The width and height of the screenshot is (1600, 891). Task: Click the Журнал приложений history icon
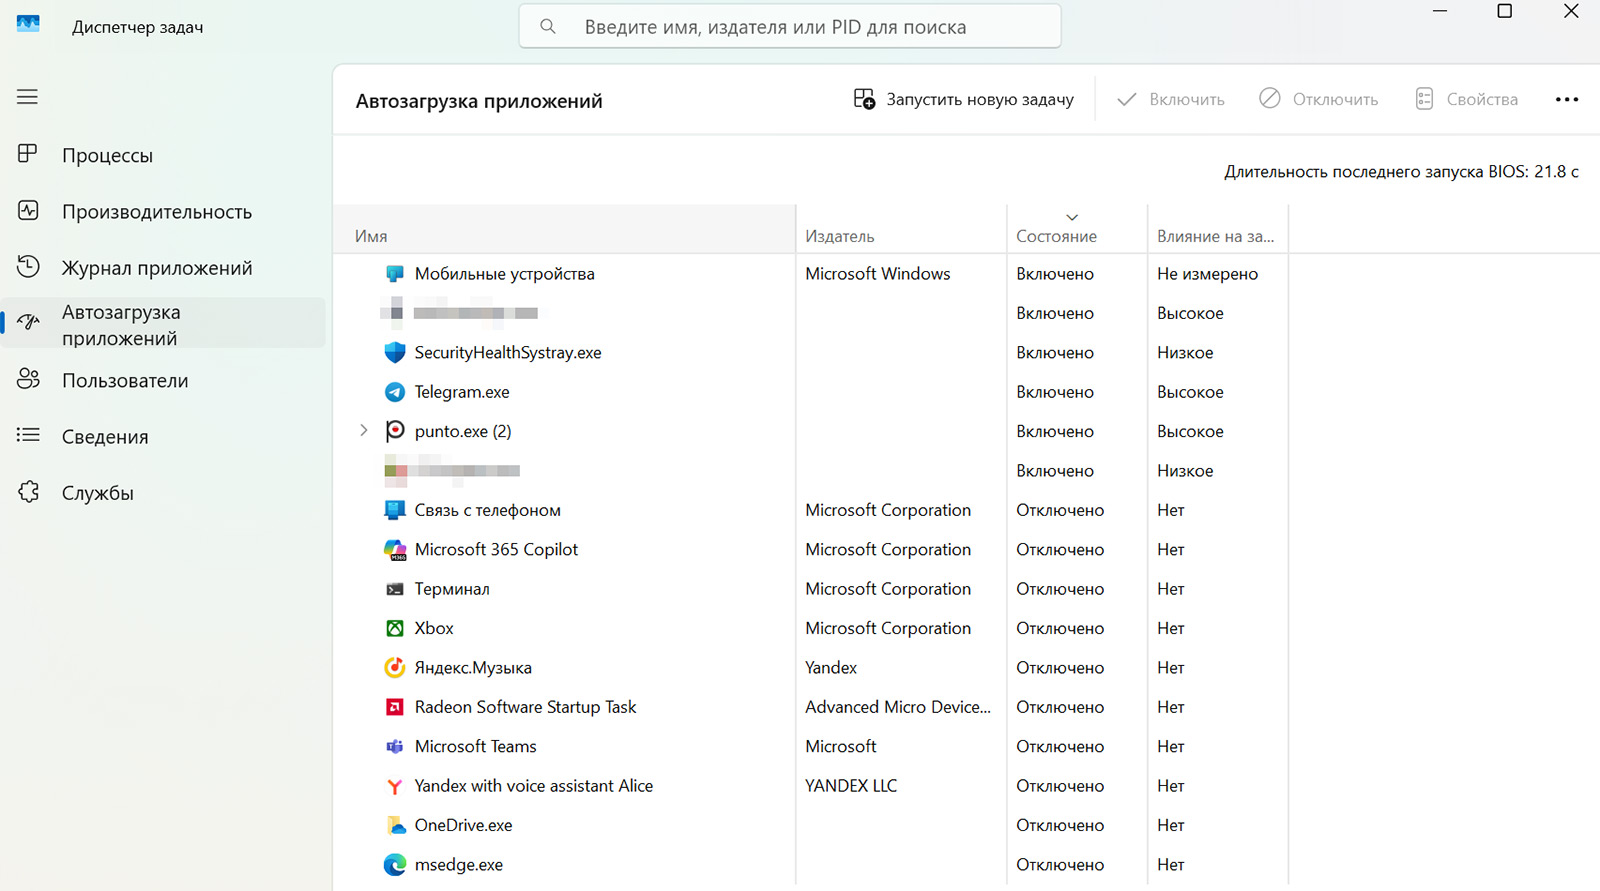coord(28,267)
